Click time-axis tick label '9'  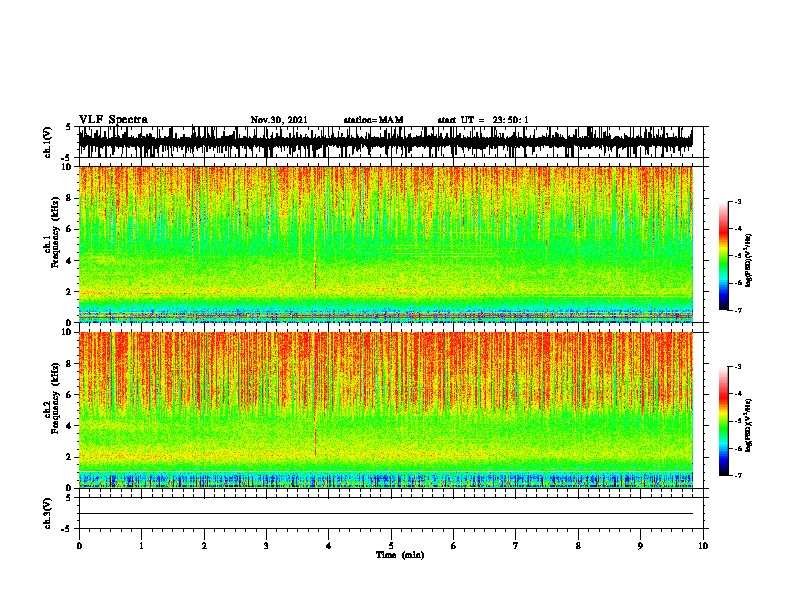pos(640,546)
